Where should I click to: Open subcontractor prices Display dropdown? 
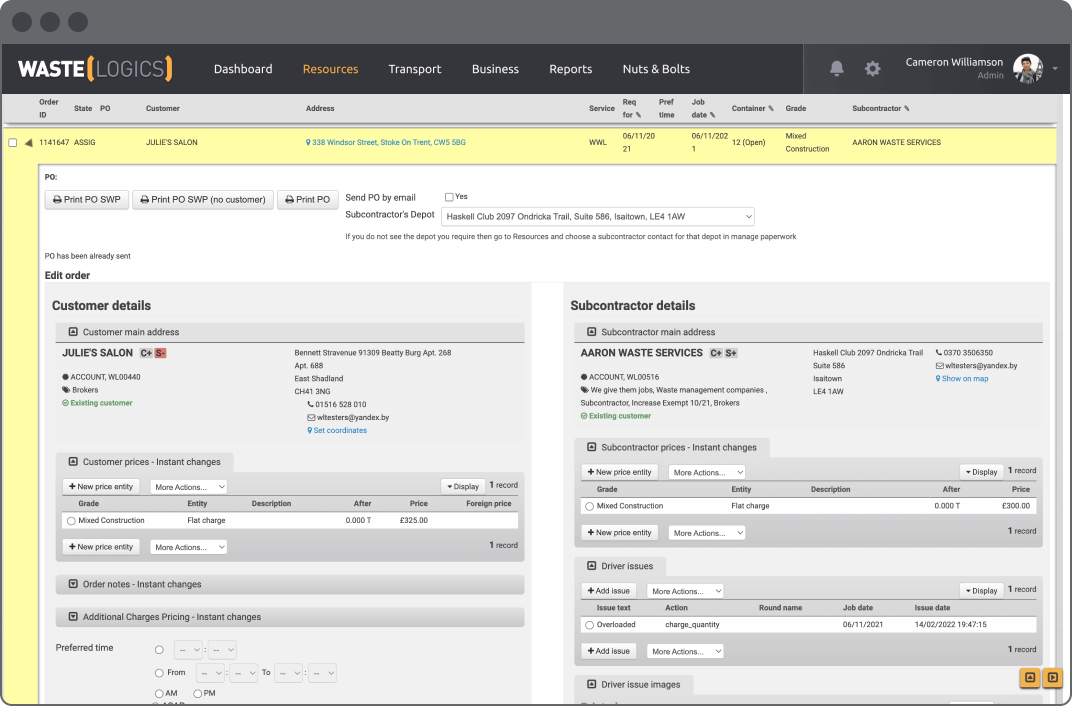tap(981, 472)
